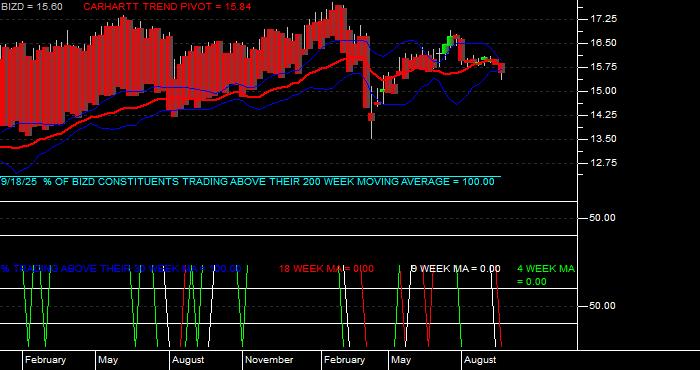Click the blue 39 WEEK MA label

click(x=121, y=269)
